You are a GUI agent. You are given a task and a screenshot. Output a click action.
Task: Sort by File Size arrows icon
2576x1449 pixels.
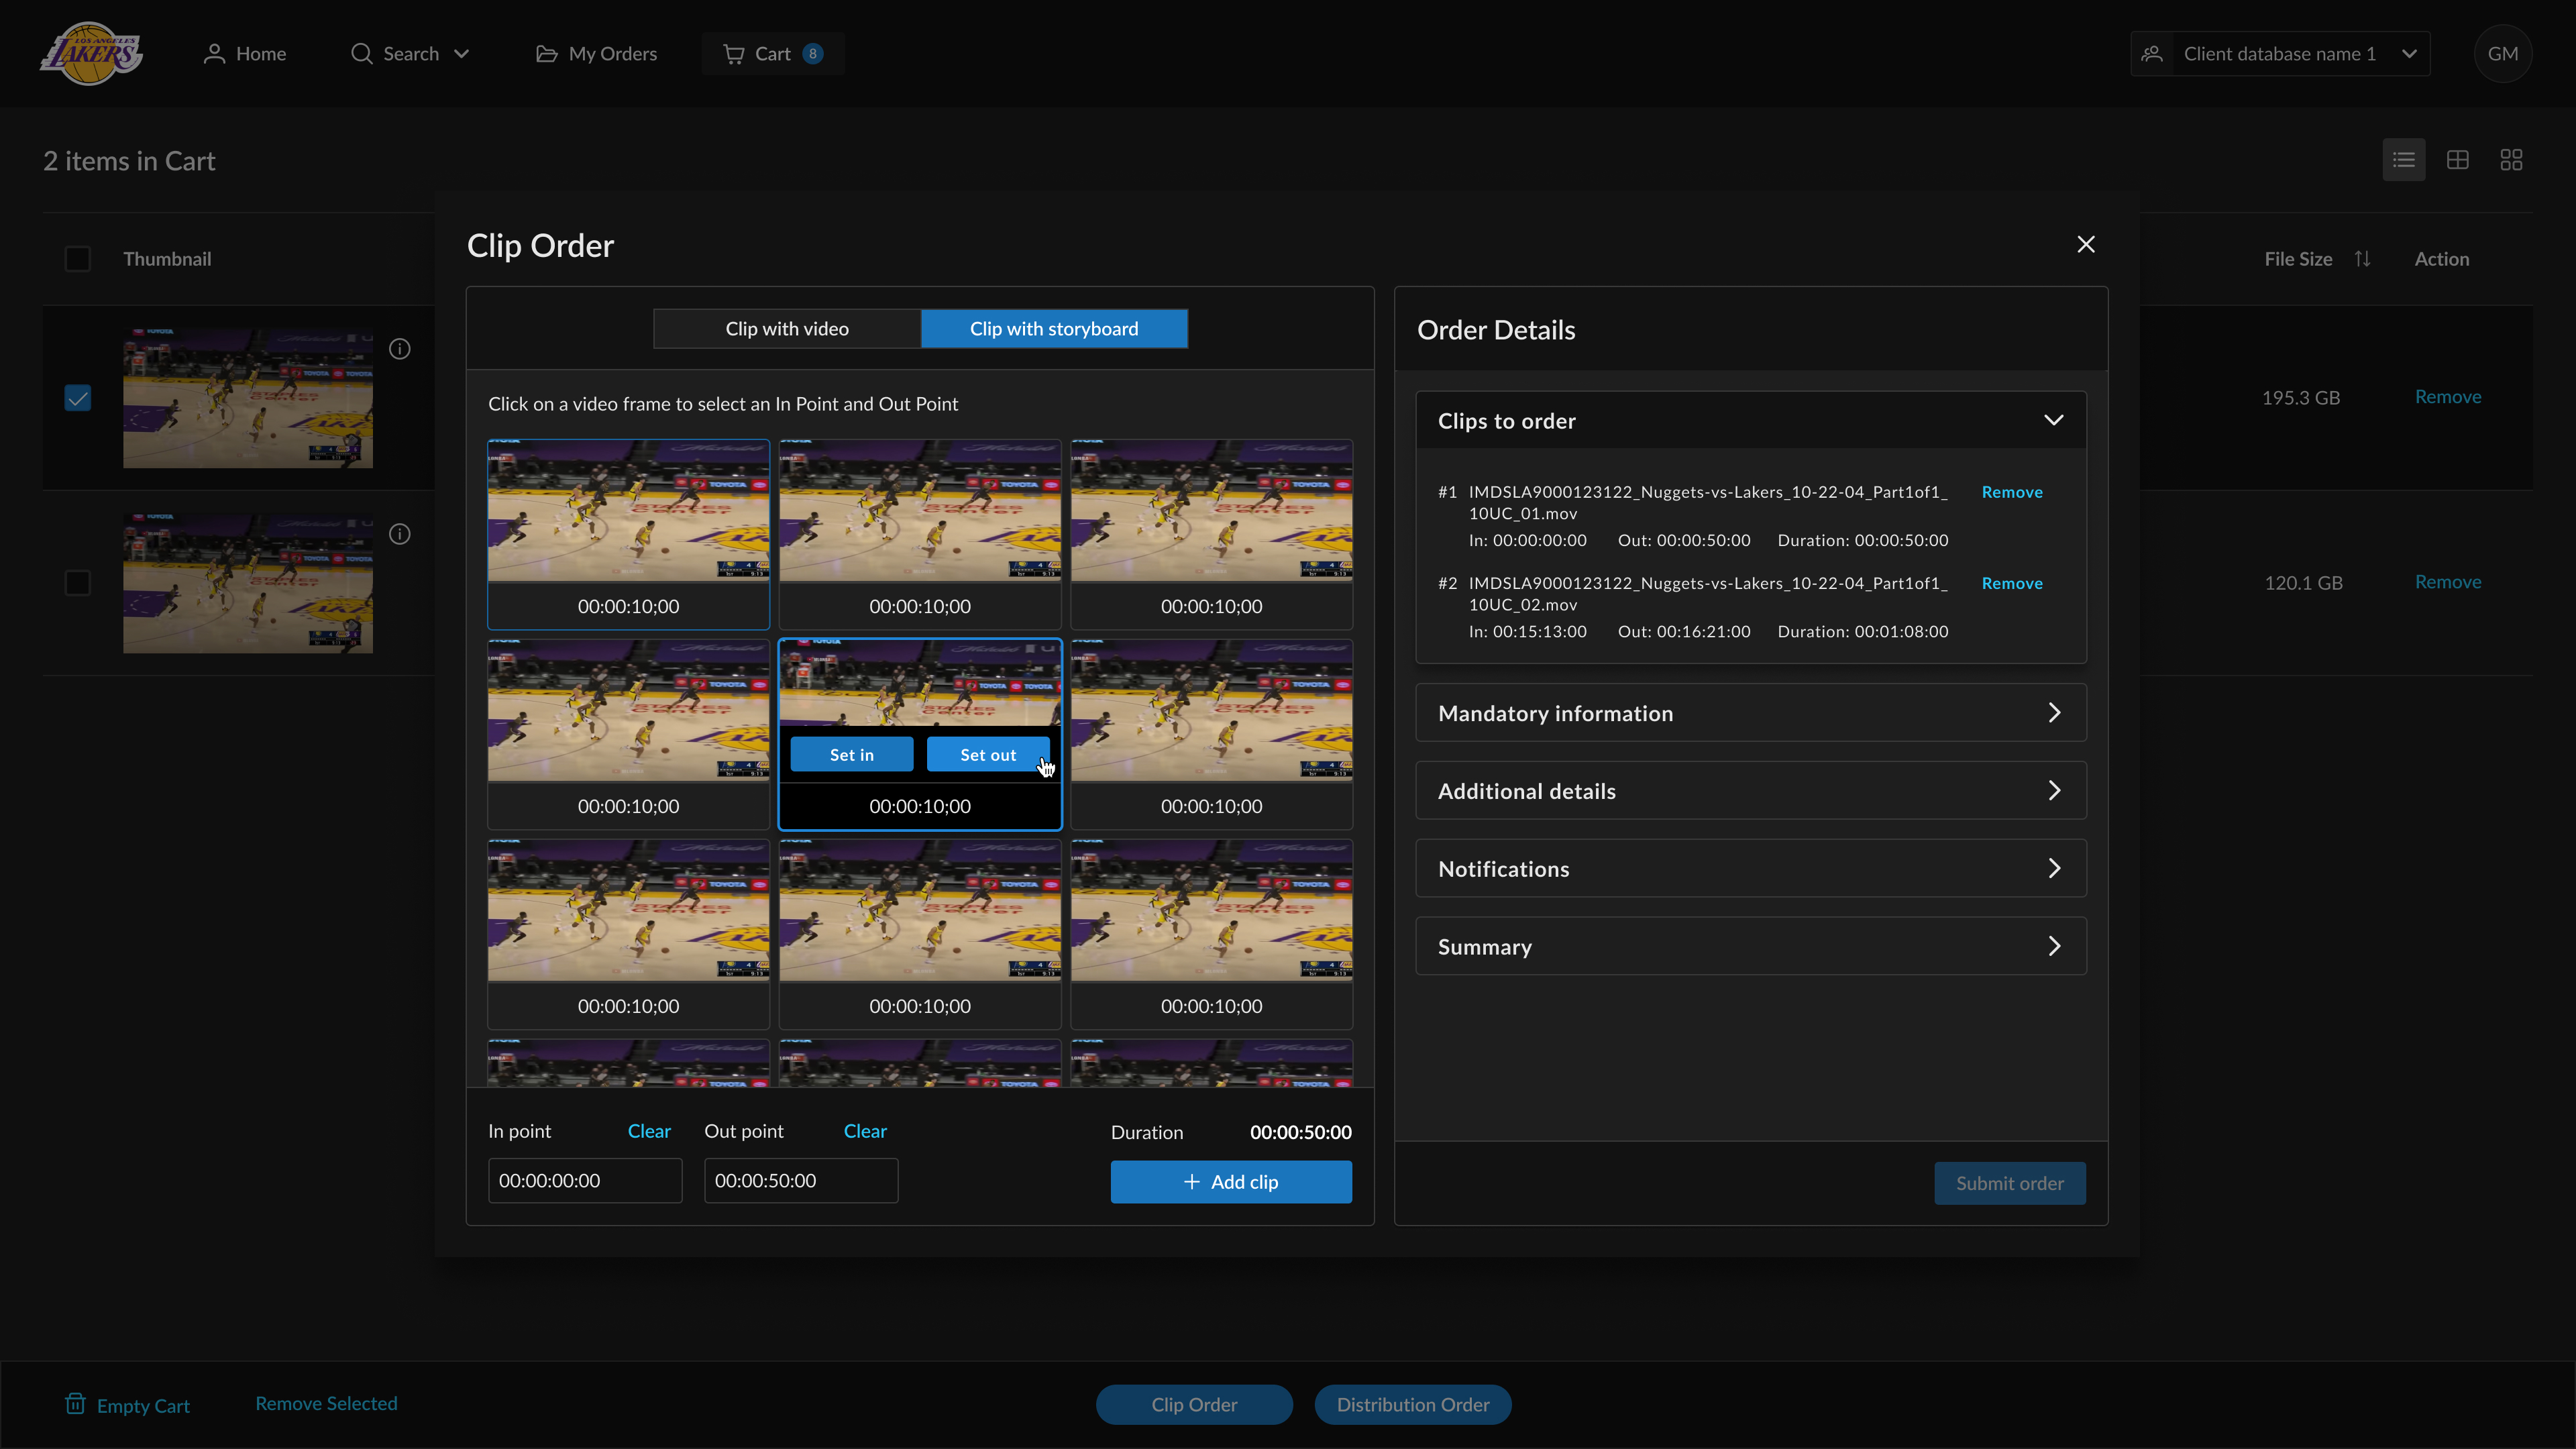[2362, 259]
